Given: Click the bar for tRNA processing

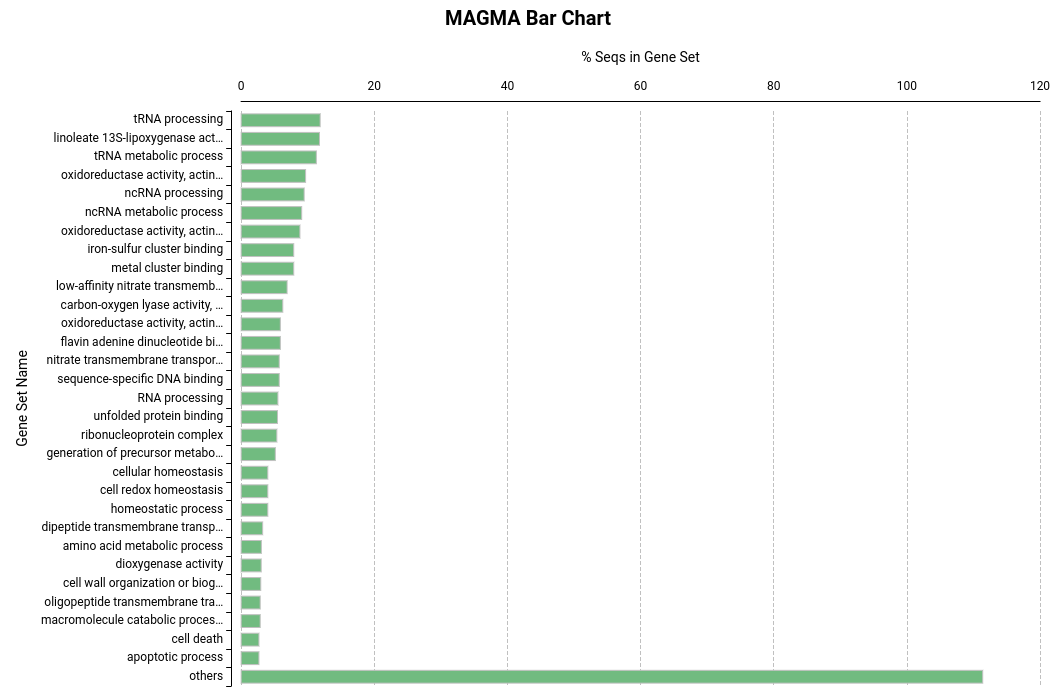Looking at the screenshot, I should pyautogui.click(x=280, y=120).
